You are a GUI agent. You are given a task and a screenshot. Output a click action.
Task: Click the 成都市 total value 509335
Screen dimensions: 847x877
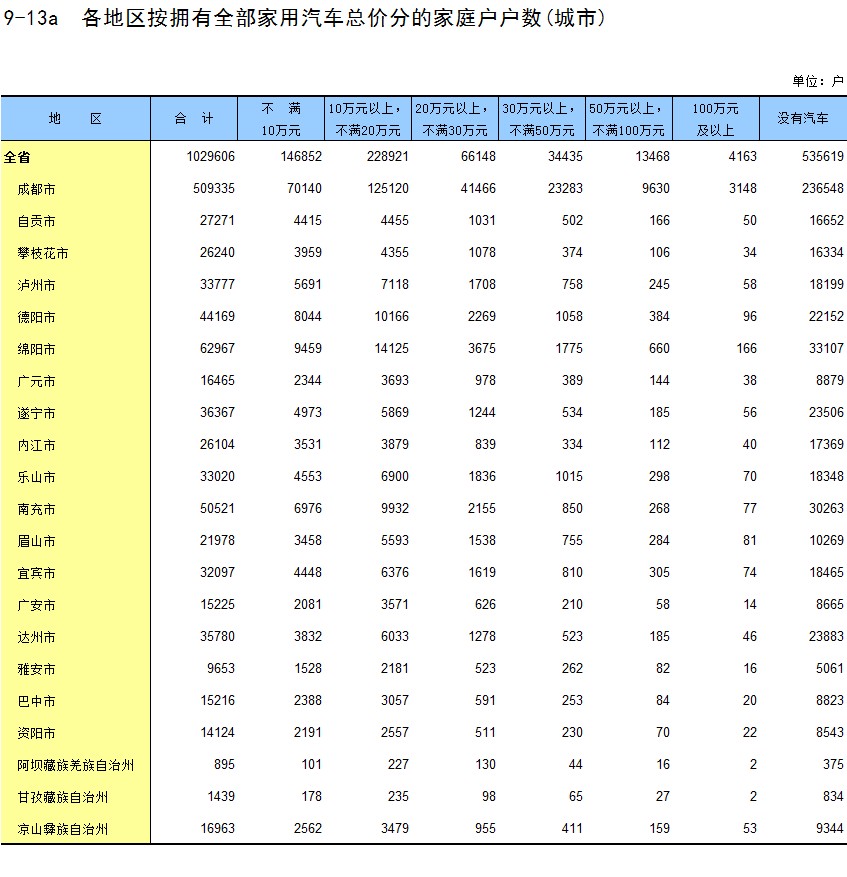click(x=214, y=188)
